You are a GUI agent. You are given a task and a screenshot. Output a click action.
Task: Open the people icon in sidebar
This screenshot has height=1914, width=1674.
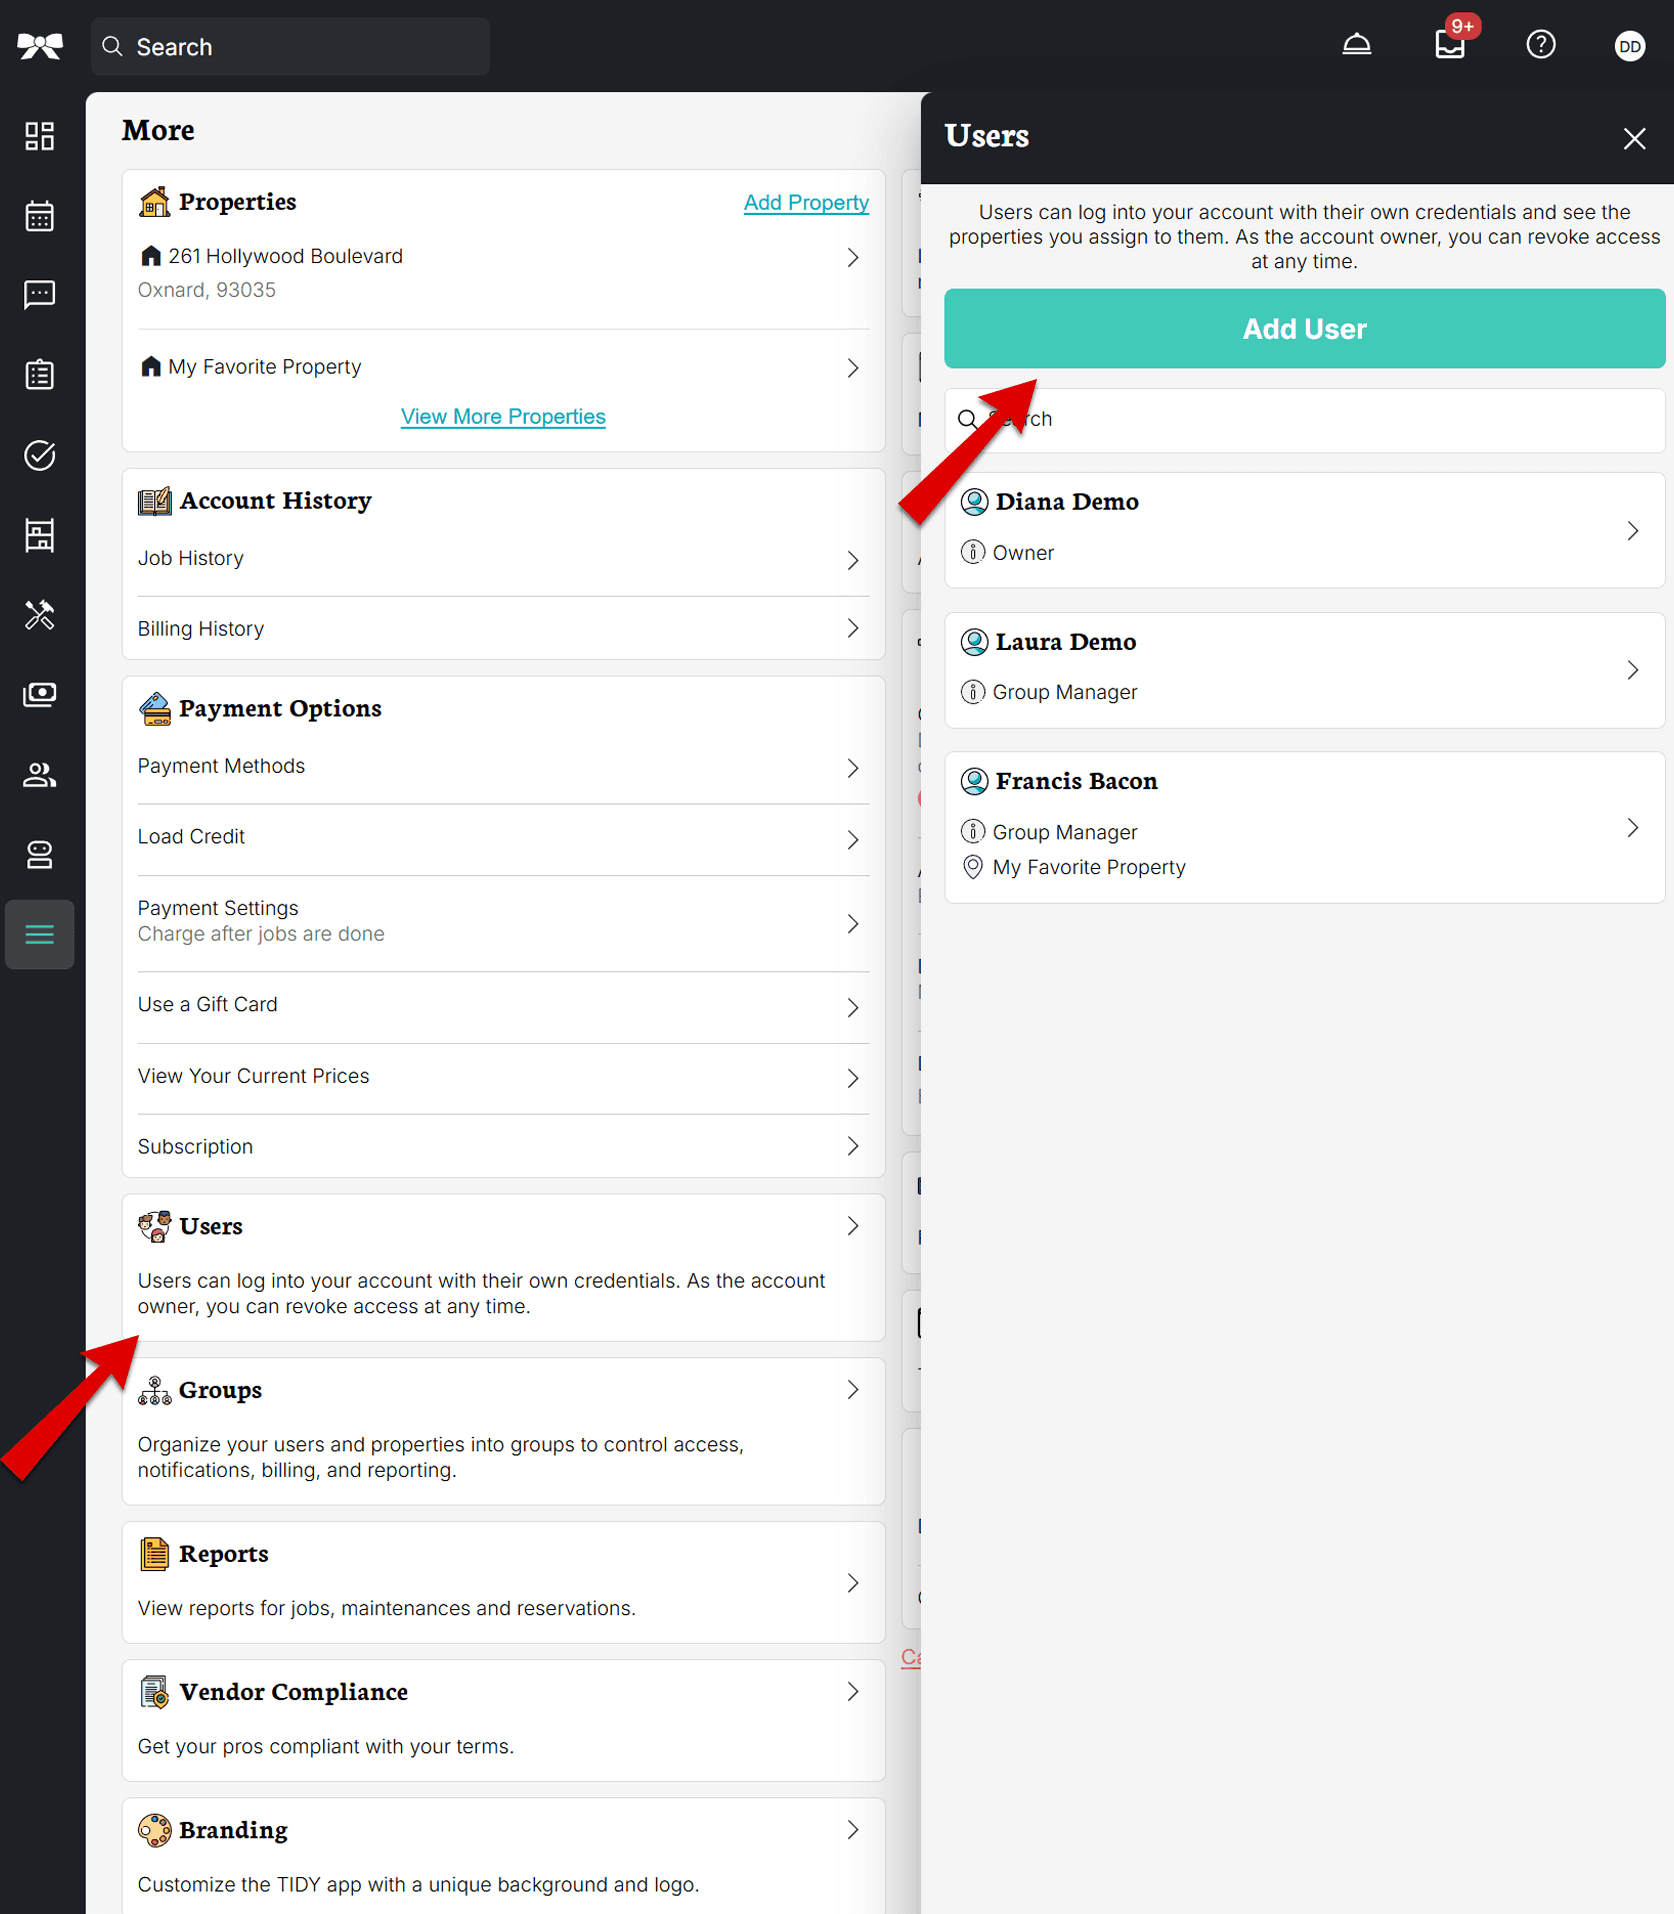tap(39, 774)
